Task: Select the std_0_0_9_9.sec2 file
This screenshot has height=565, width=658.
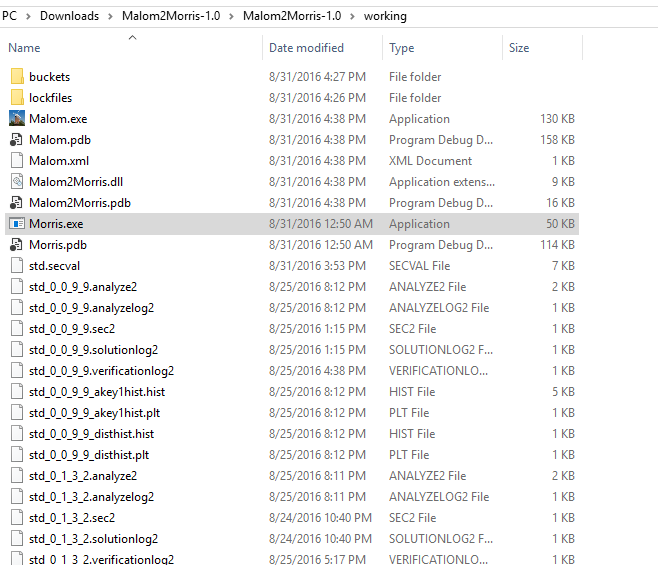Action: coord(72,329)
